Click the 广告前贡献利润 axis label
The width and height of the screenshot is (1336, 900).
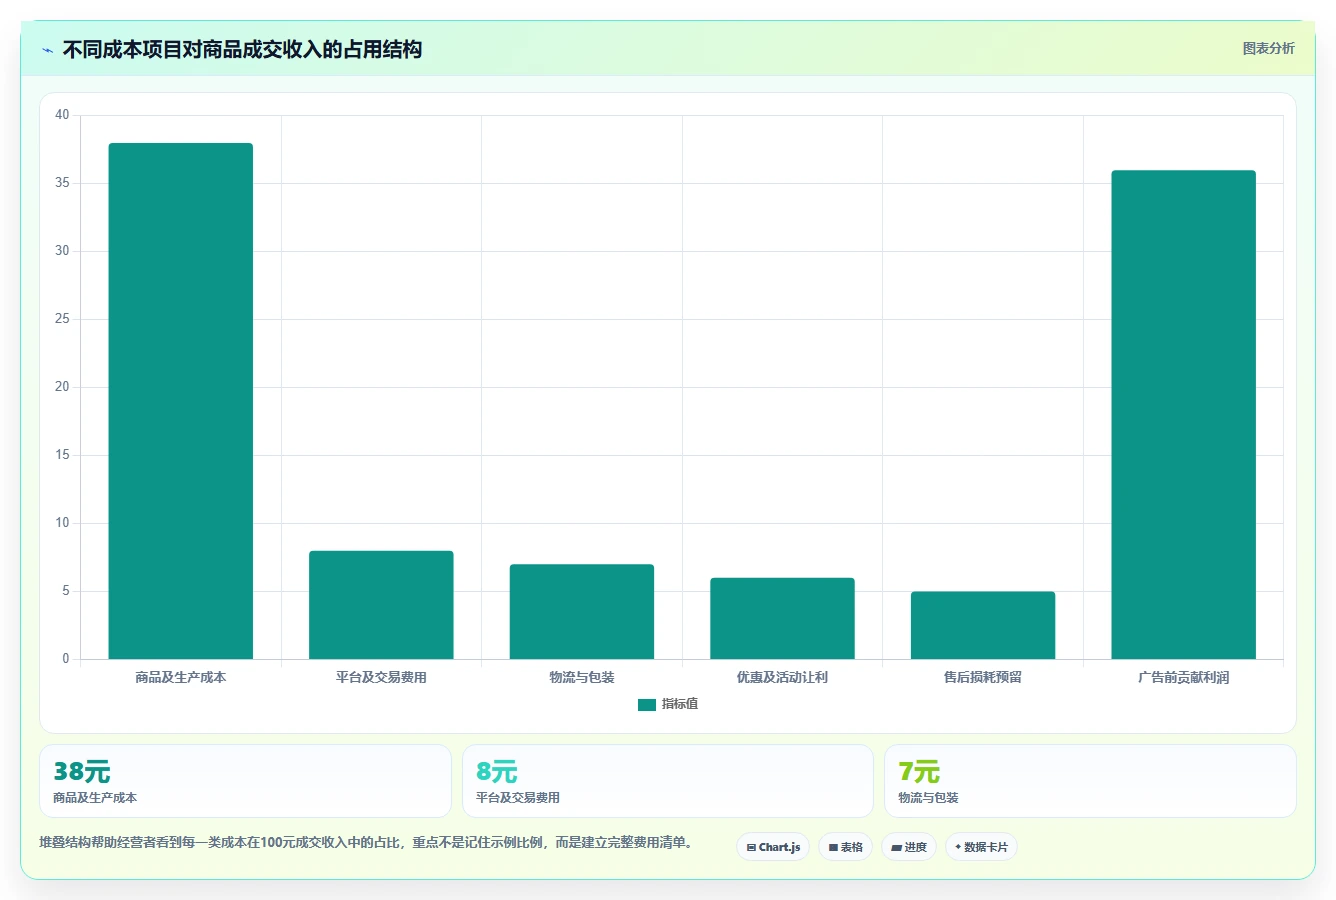[x=1183, y=678]
